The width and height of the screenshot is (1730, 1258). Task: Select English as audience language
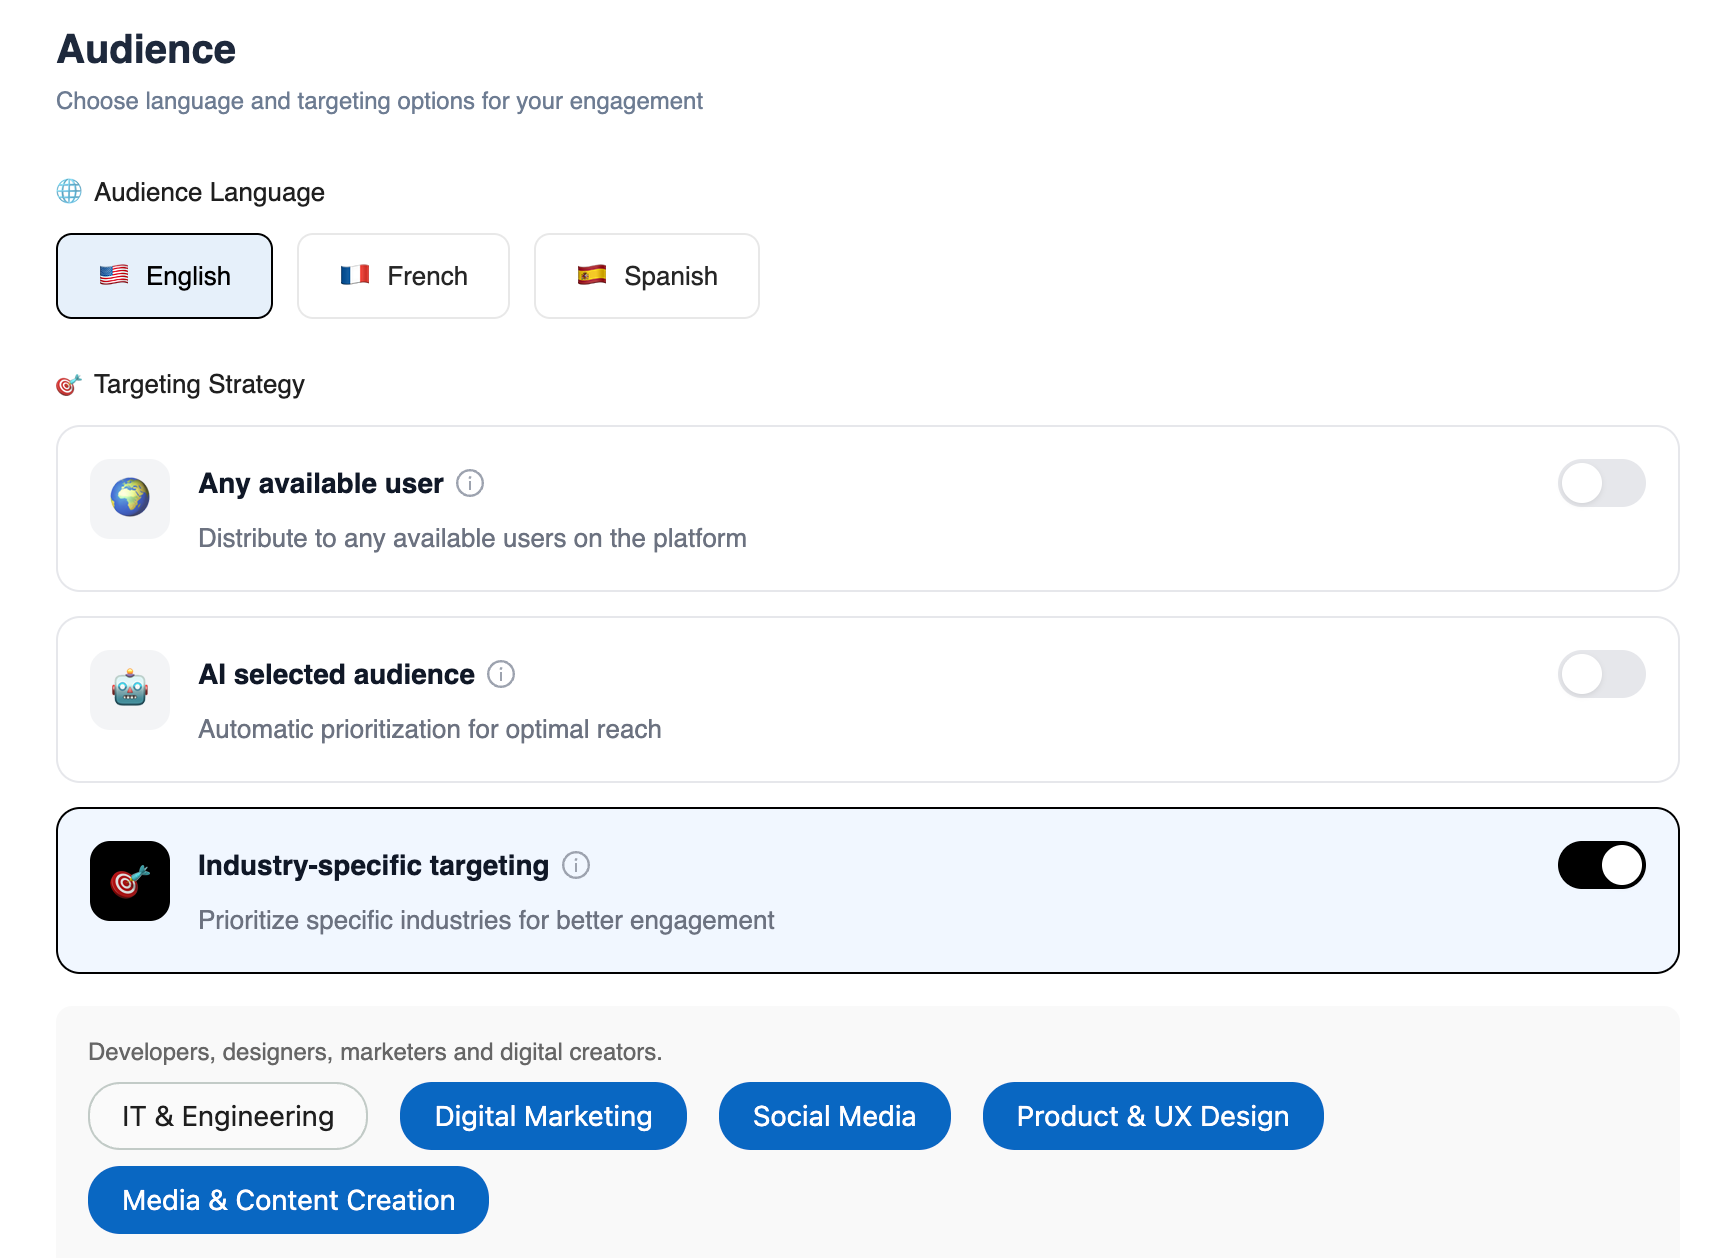[165, 276]
